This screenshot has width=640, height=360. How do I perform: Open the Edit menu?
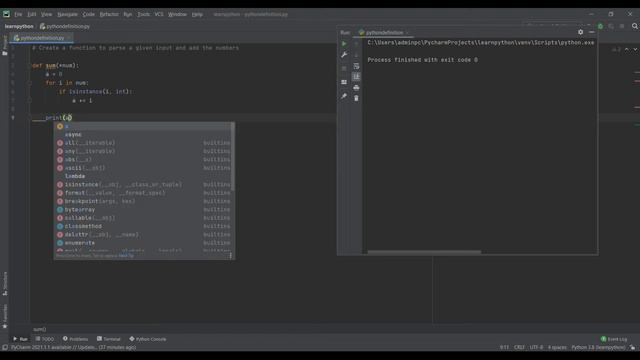coord(31,14)
